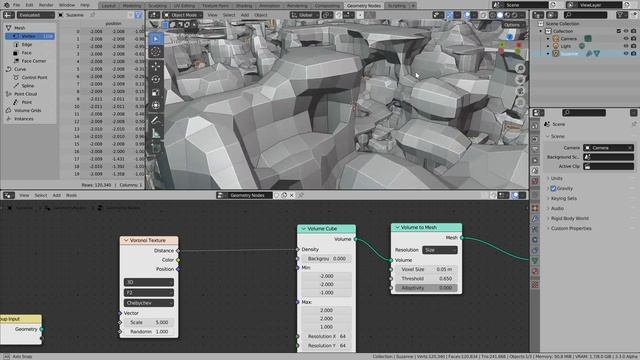Expand the Audio panel
640x360 pixels.
[x=557, y=209]
